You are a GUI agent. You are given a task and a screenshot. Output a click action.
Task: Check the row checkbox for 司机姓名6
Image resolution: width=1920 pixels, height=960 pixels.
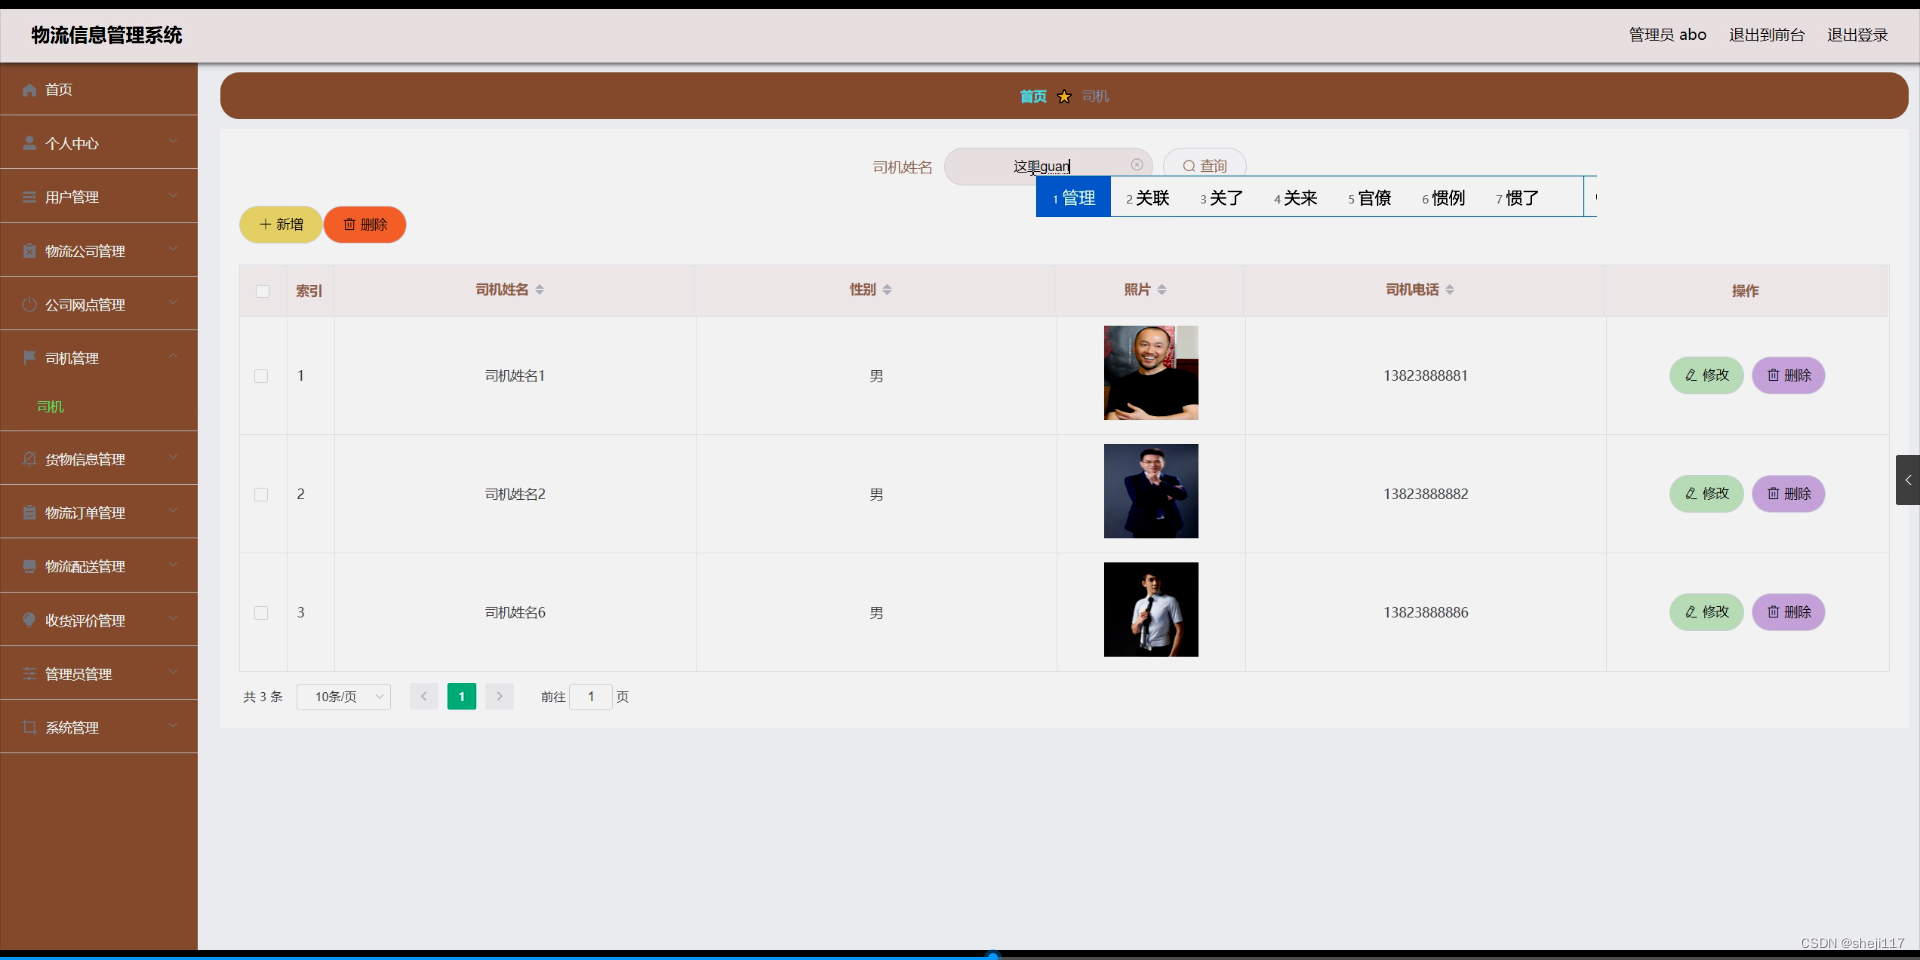pyautogui.click(x=261, y=613)
